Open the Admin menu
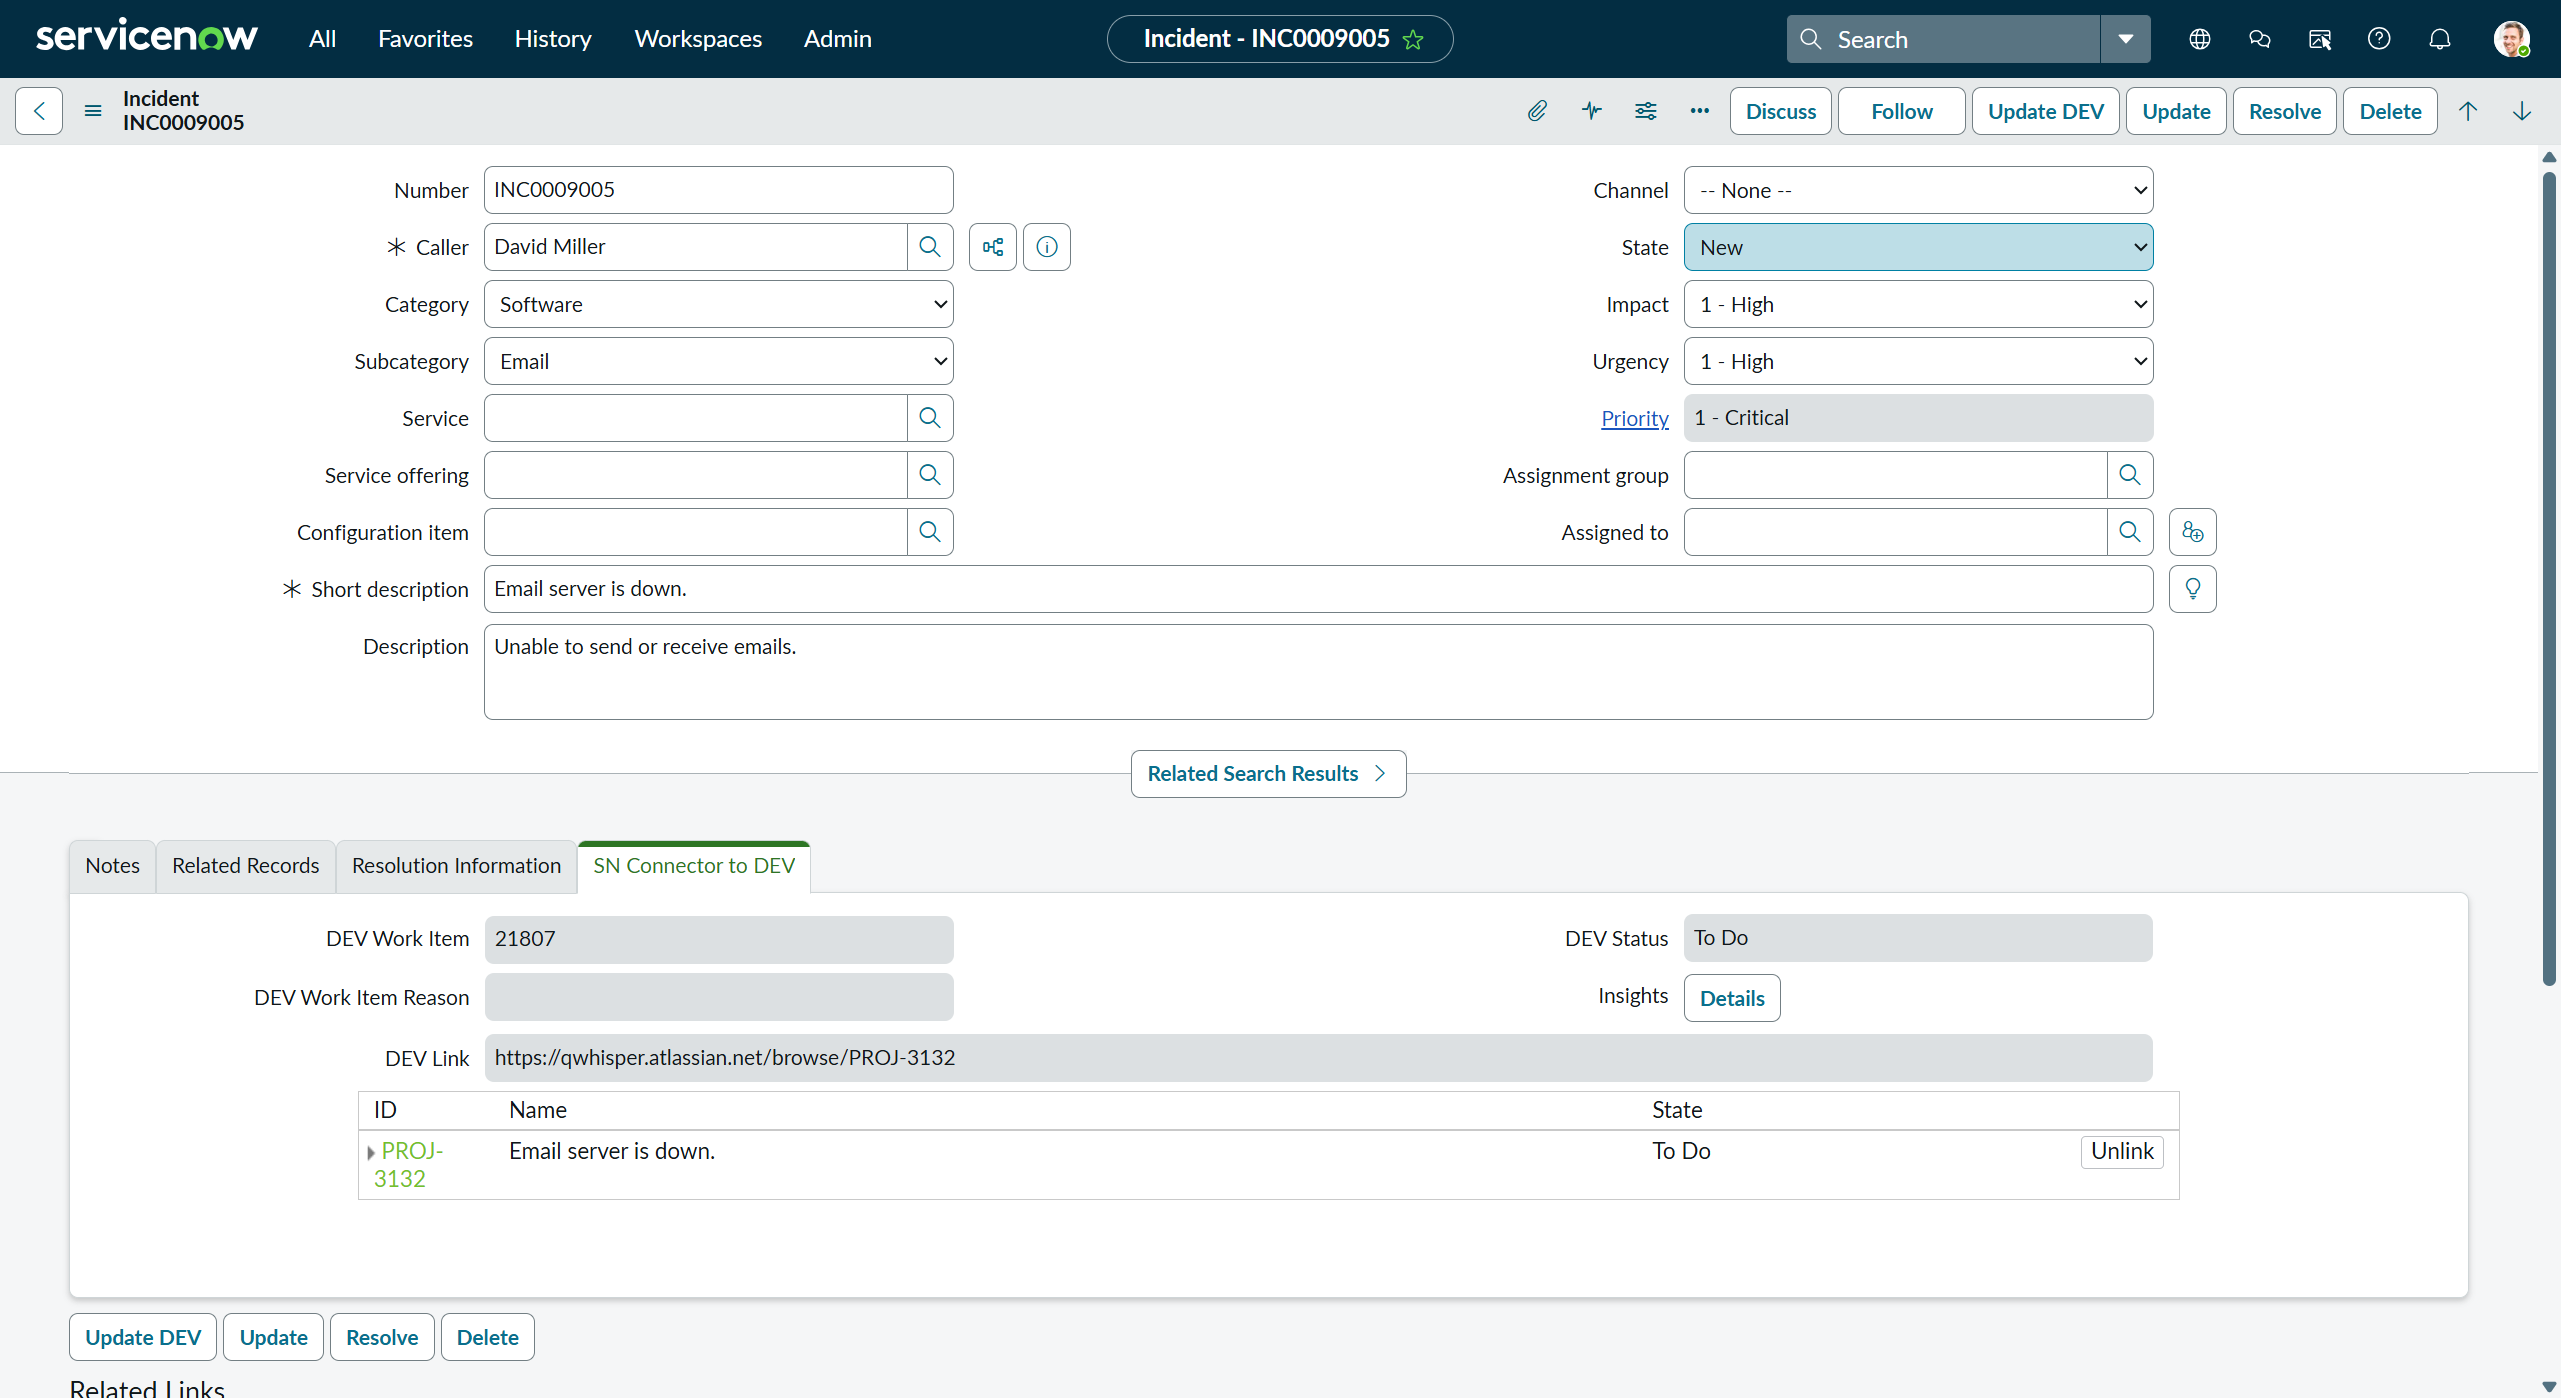 (837, 38)
